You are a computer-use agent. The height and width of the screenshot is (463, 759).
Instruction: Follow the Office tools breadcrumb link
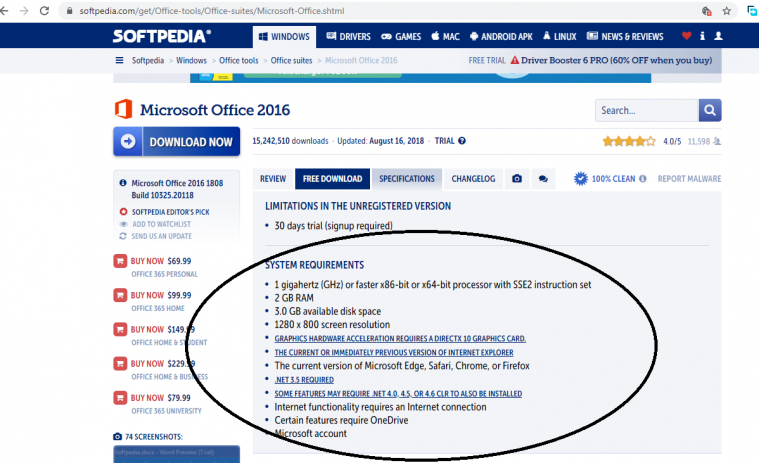click(x=239, y=60)
